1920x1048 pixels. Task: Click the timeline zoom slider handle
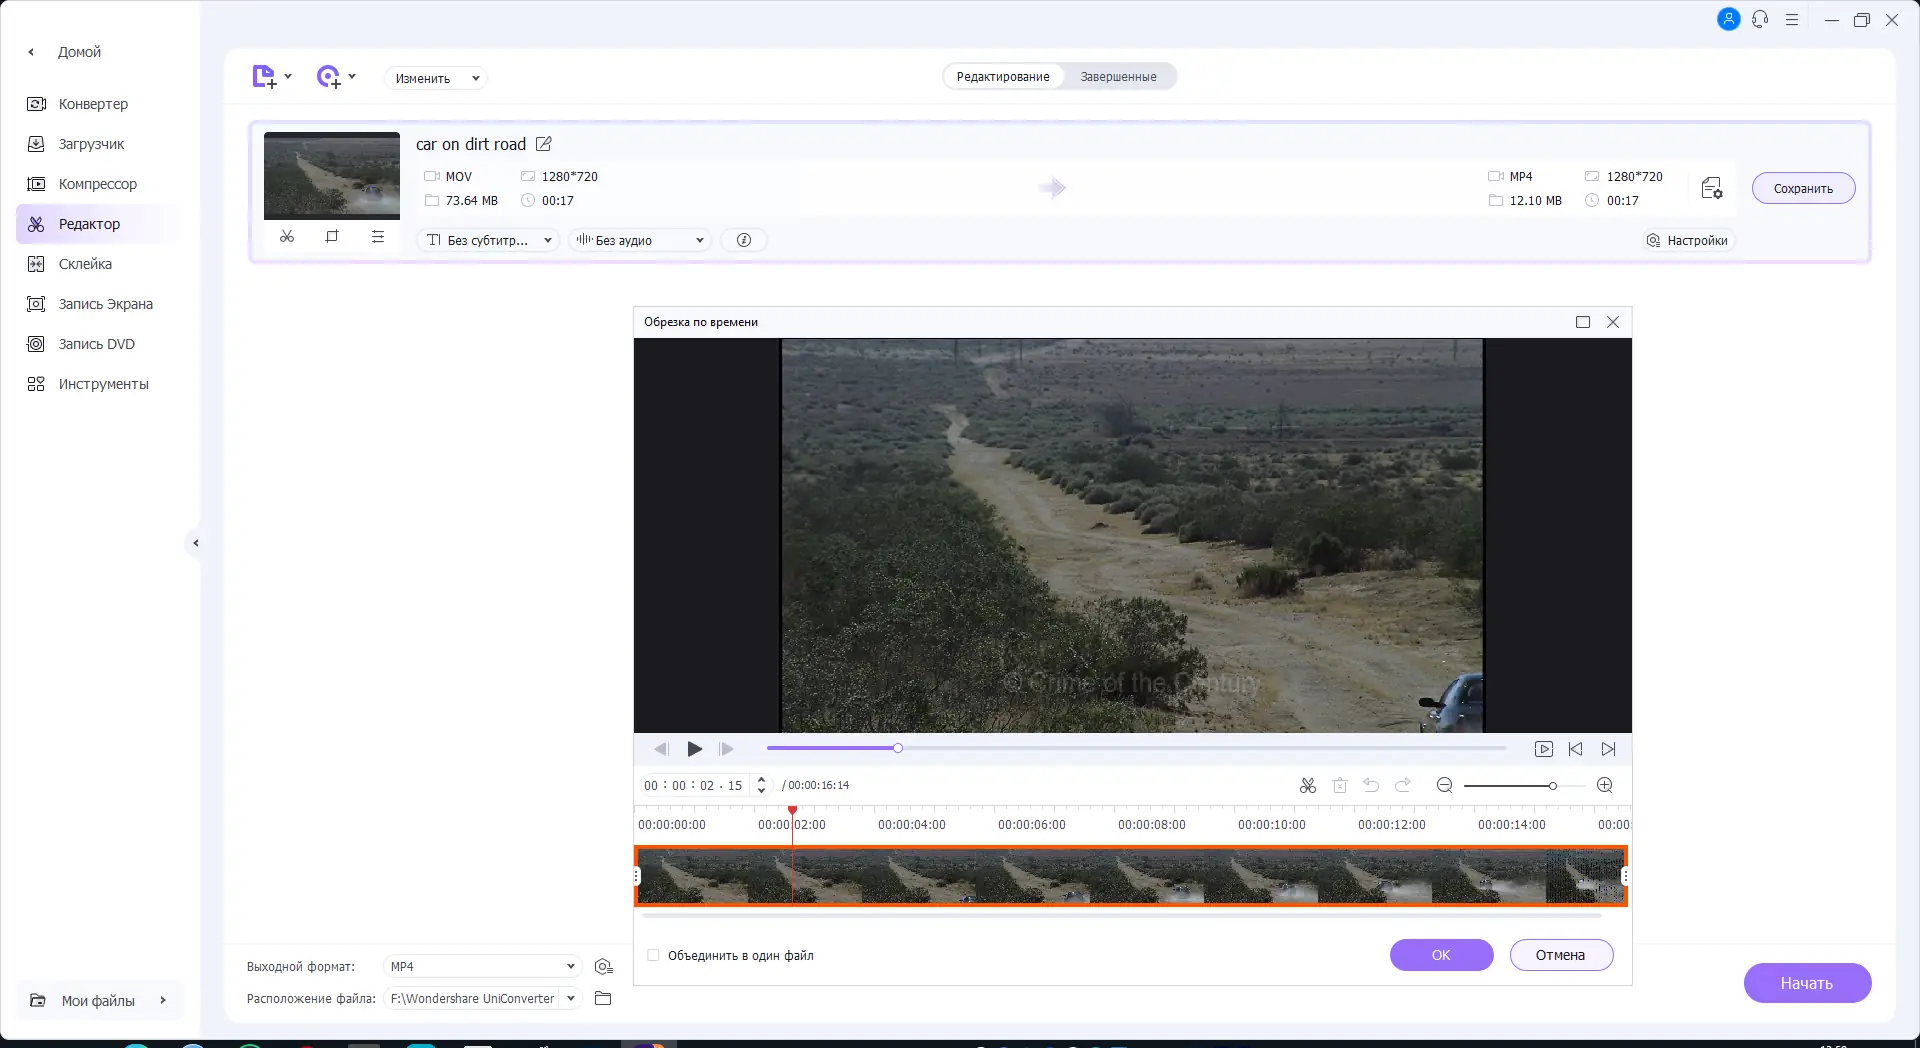pos(1552,786)
